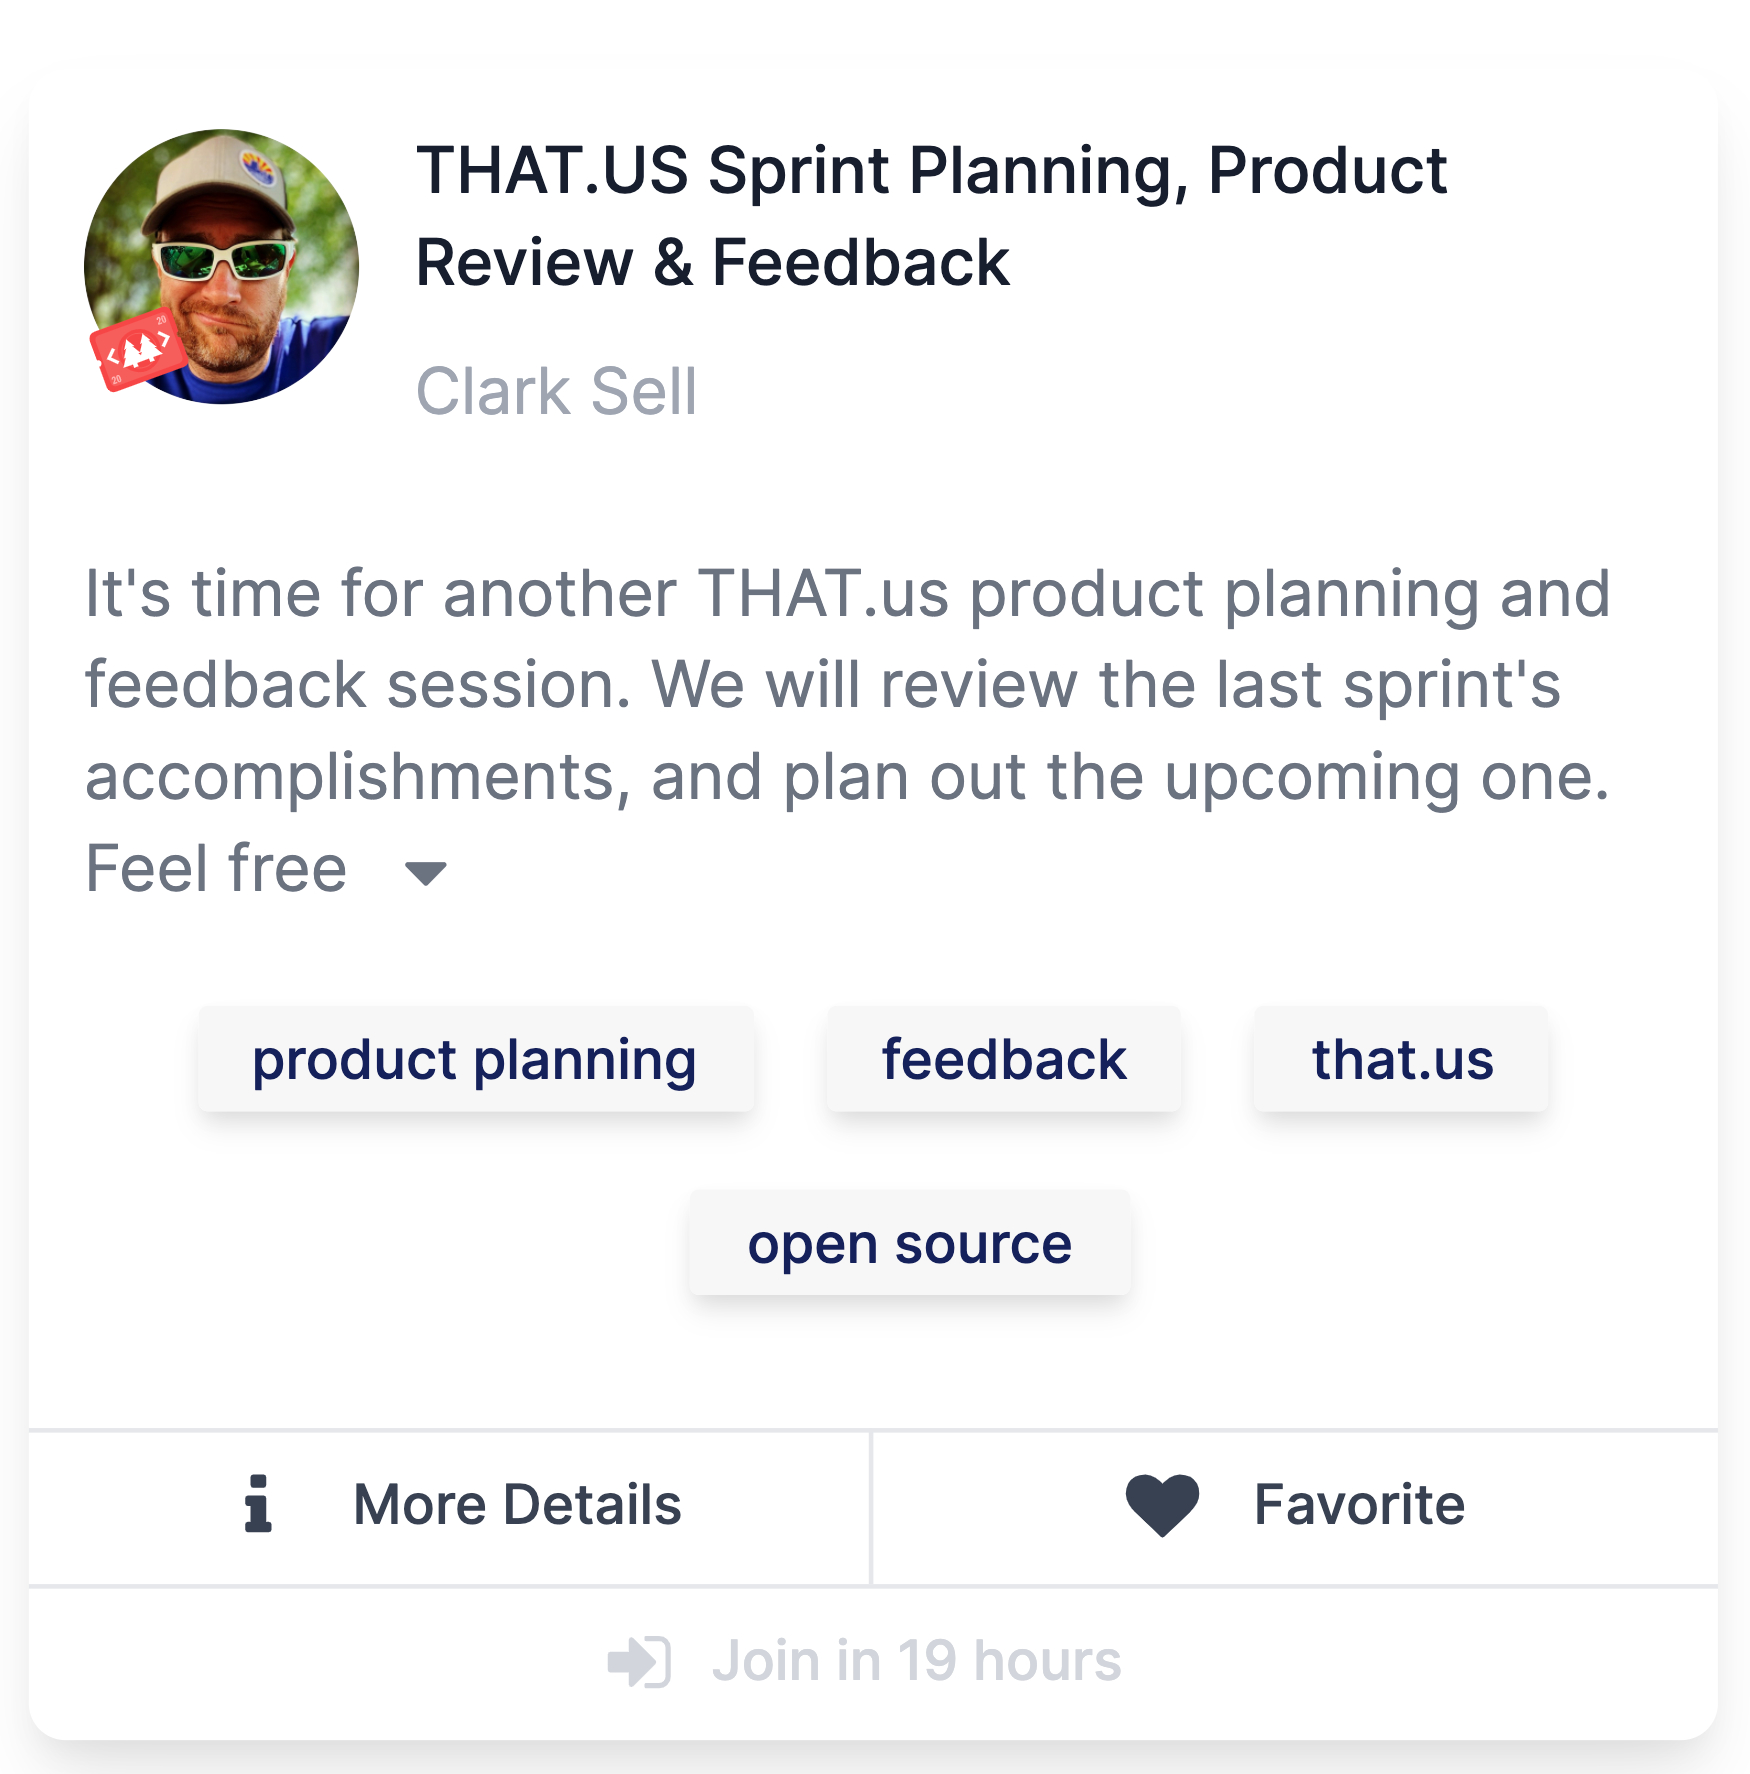1750x1774 pixels.
Task: Choose the 'that.us' tag
Action: [1402, 1060]
